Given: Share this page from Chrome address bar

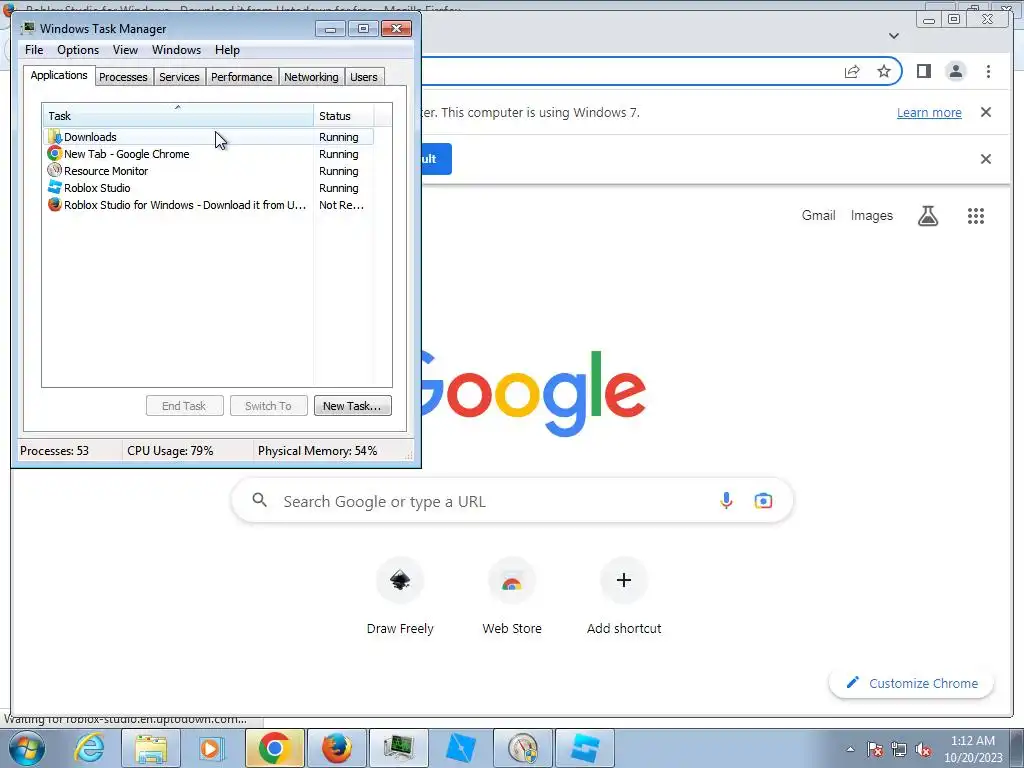Looking at the screenshot, I should [x=852, y=71].
